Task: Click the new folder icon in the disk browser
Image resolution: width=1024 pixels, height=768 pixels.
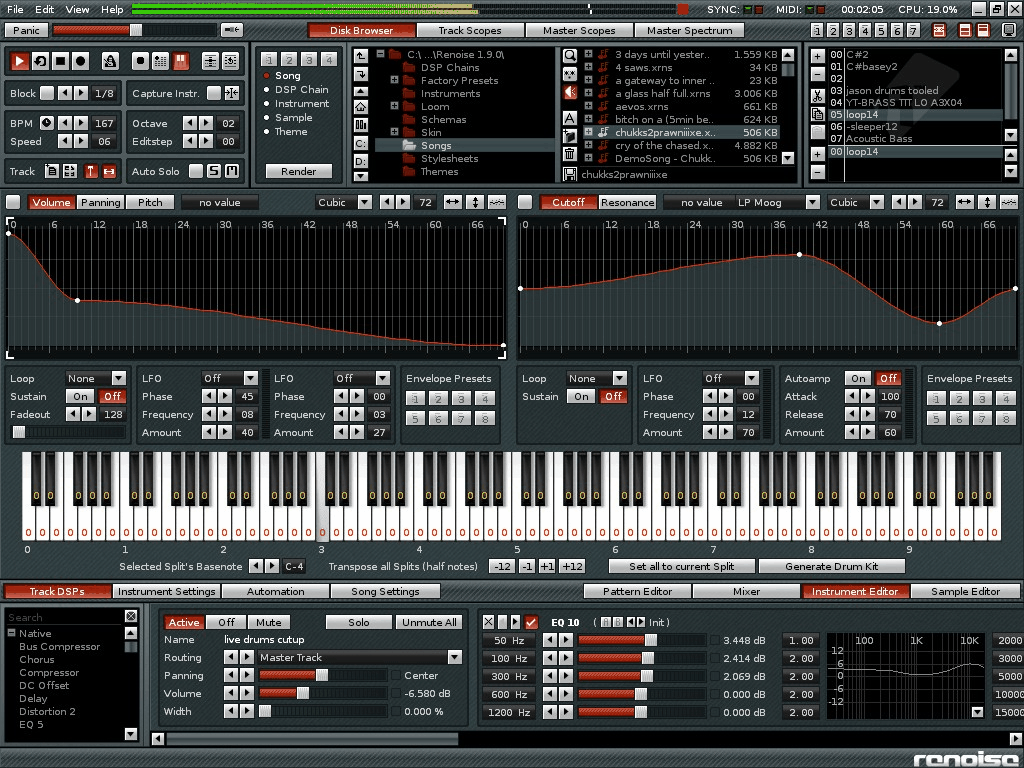Action: (x=569, y=136)
